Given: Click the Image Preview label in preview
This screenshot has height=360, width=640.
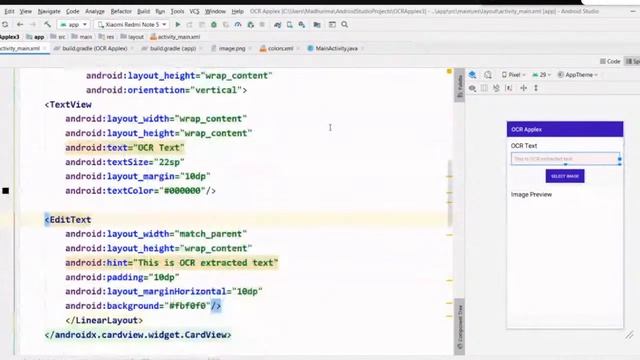Looking at the screenshot, I should (531, 195).
